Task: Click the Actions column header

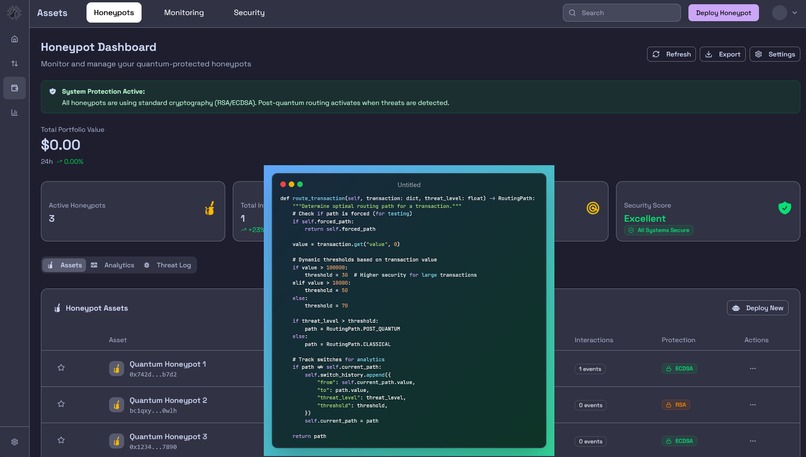Action: [x=756, y=340]
